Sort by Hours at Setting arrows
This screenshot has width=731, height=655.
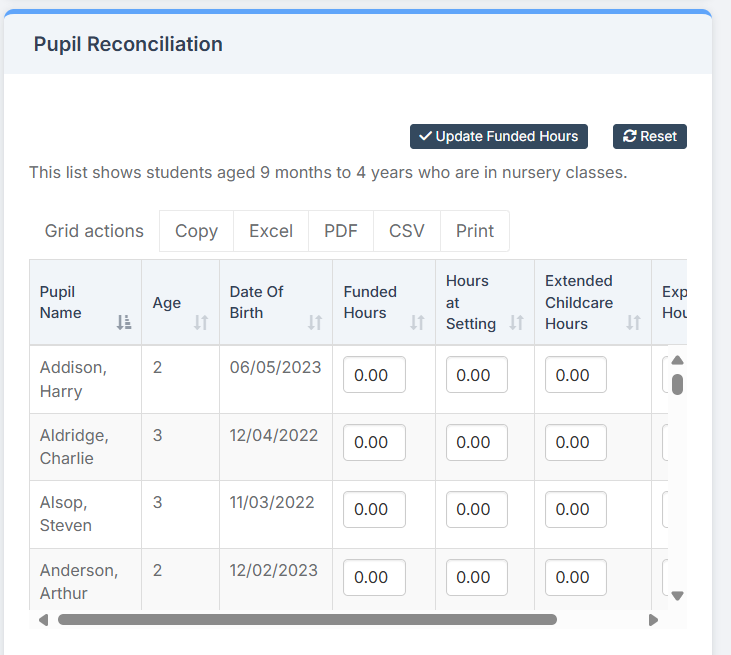(517, 322)
